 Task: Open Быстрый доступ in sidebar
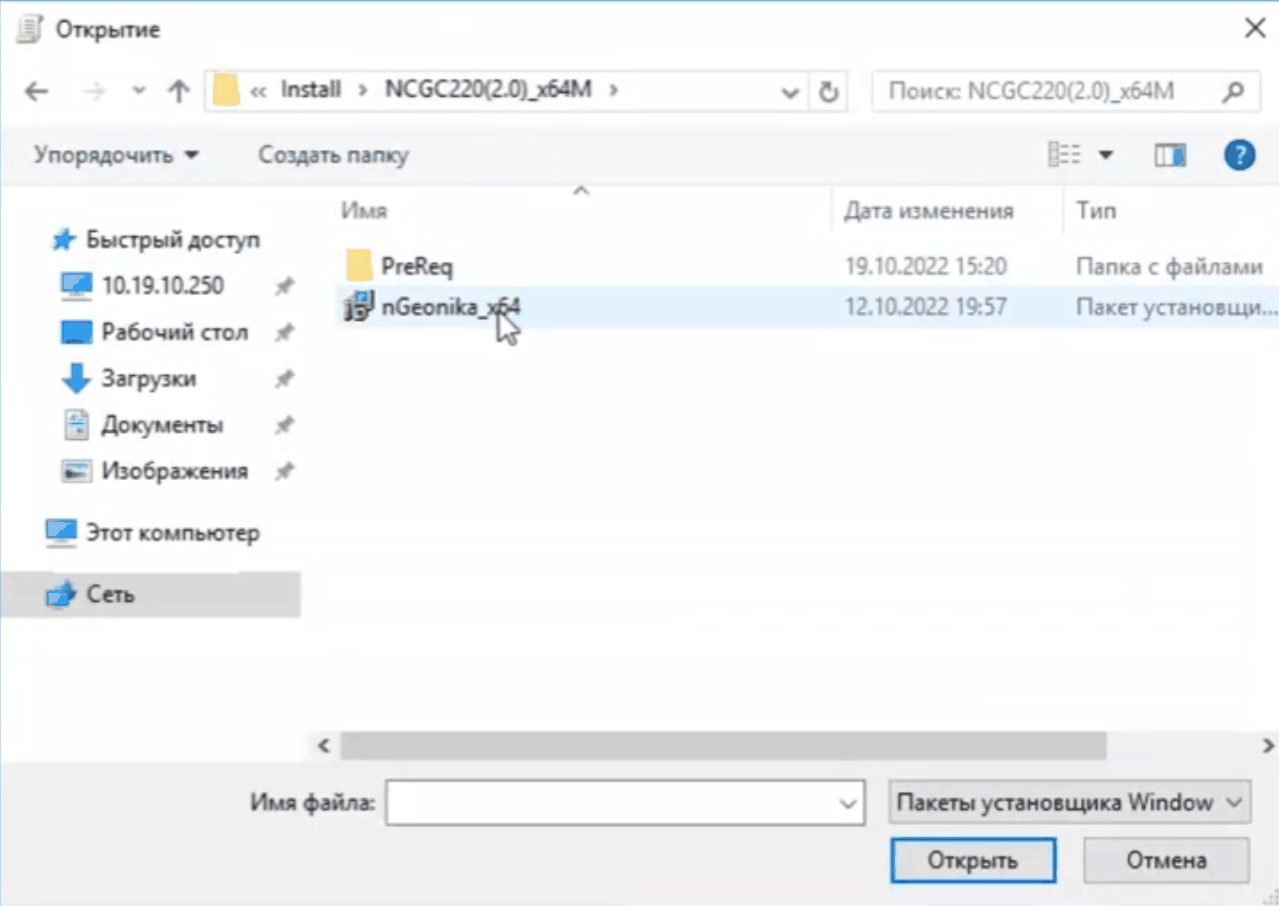click(x=155, y=240)
